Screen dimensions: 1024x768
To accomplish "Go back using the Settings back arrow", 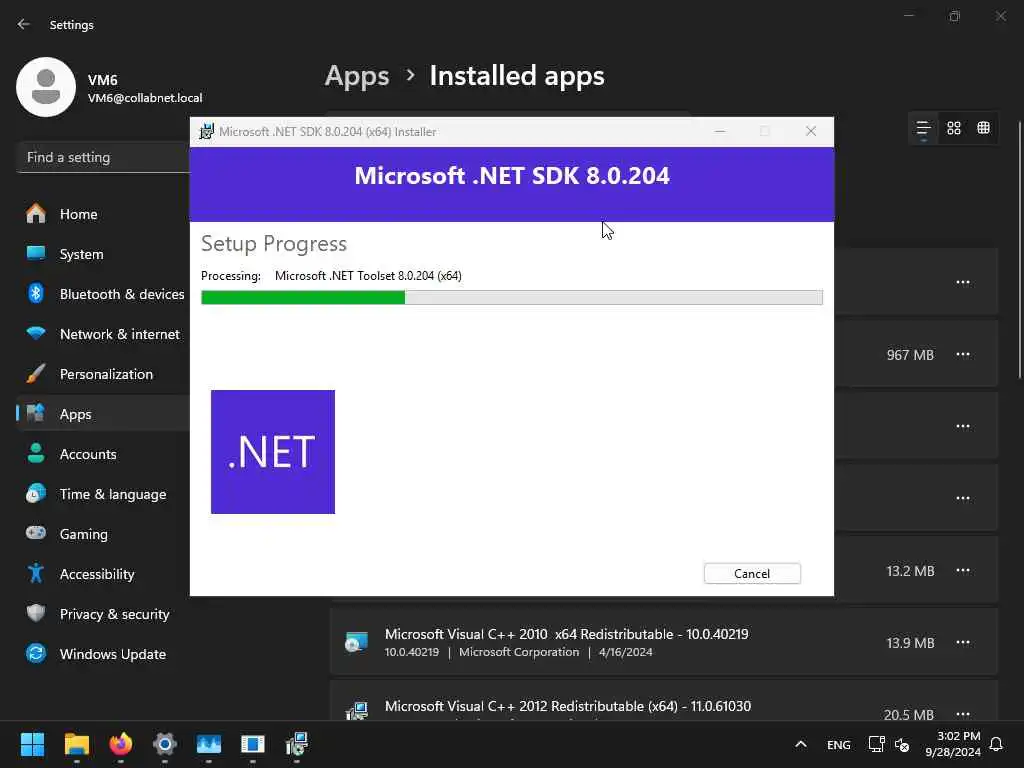I will click(24, 24).
